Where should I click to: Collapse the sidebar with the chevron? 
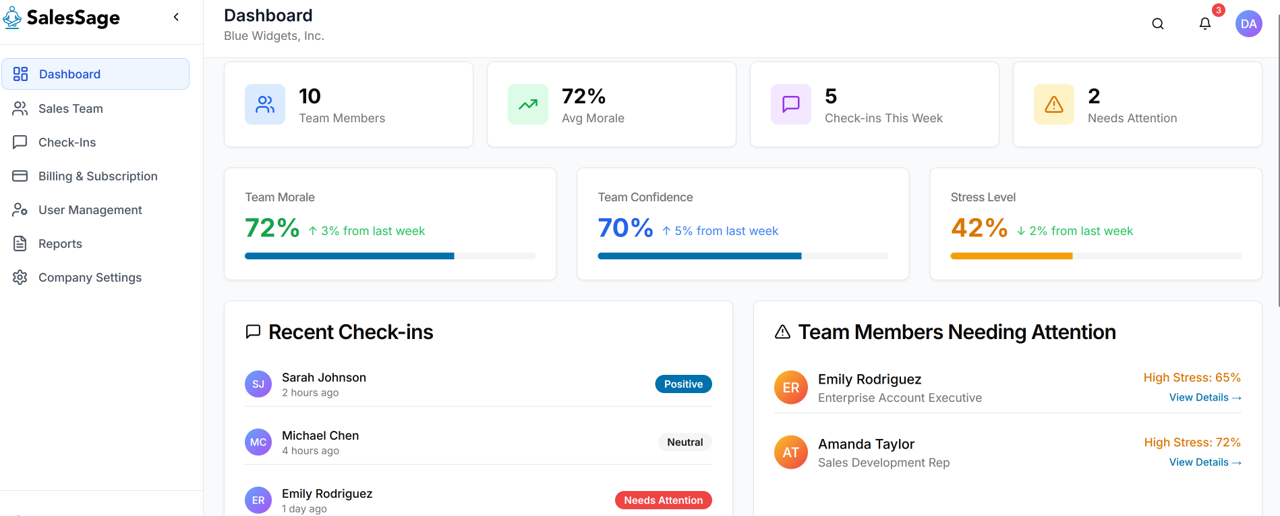(177, 17)
